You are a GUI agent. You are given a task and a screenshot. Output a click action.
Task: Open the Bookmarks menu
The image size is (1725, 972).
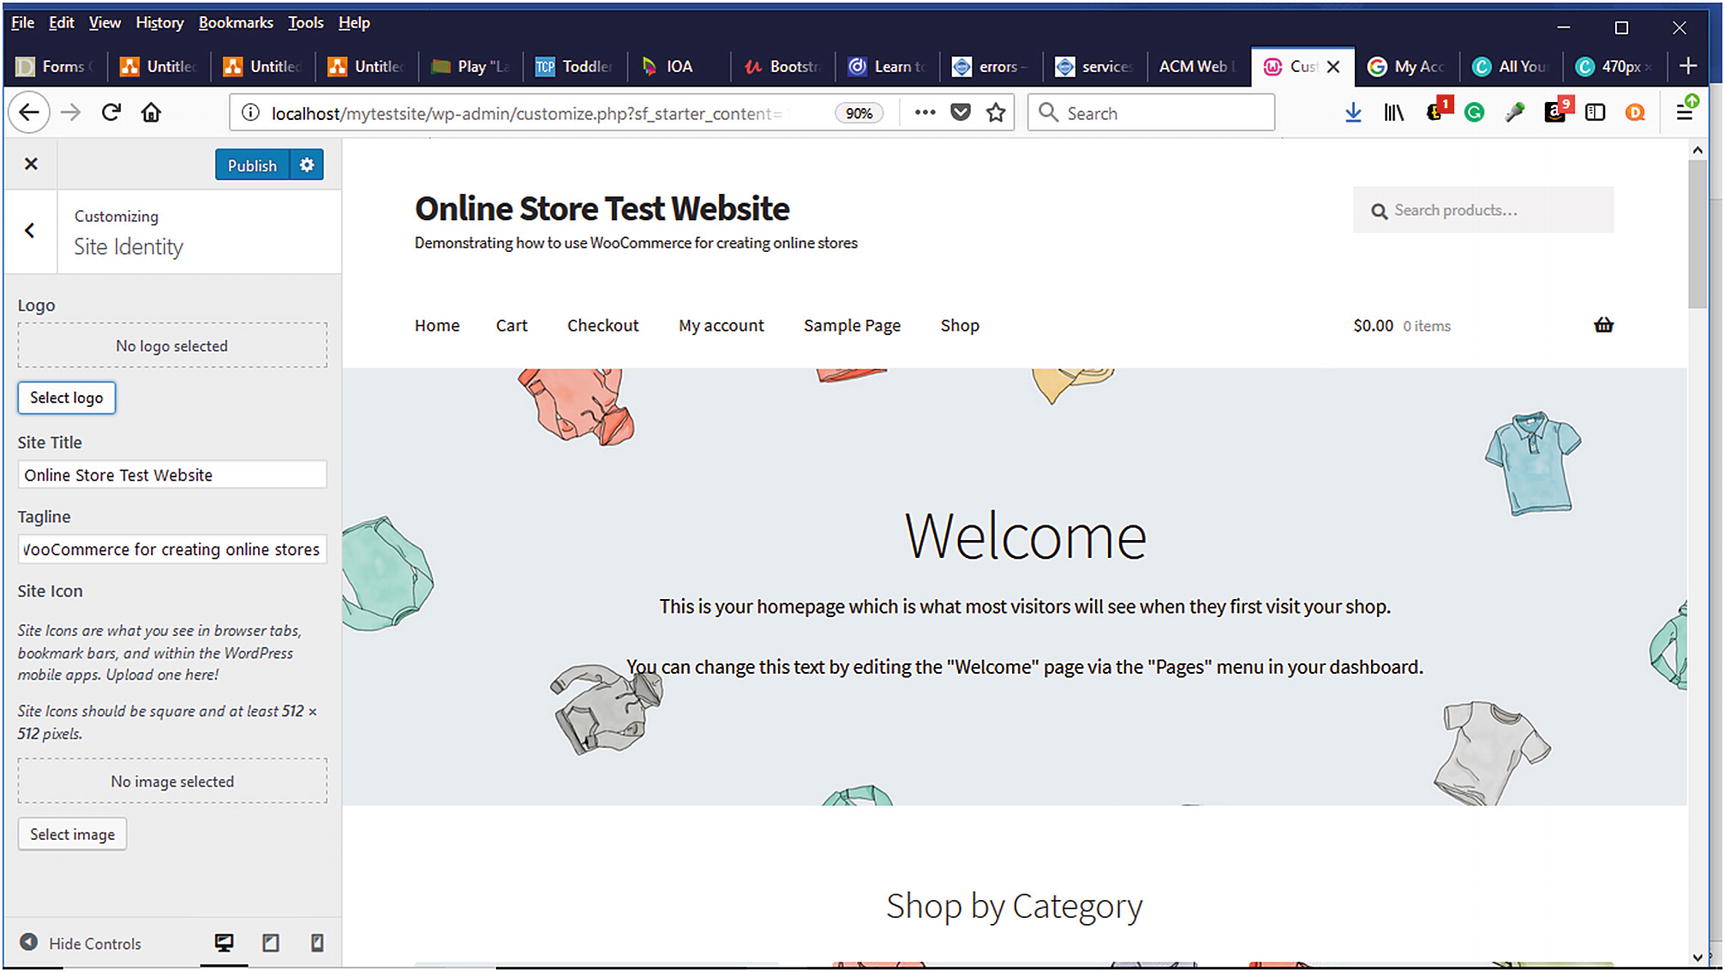click(235, 22)
